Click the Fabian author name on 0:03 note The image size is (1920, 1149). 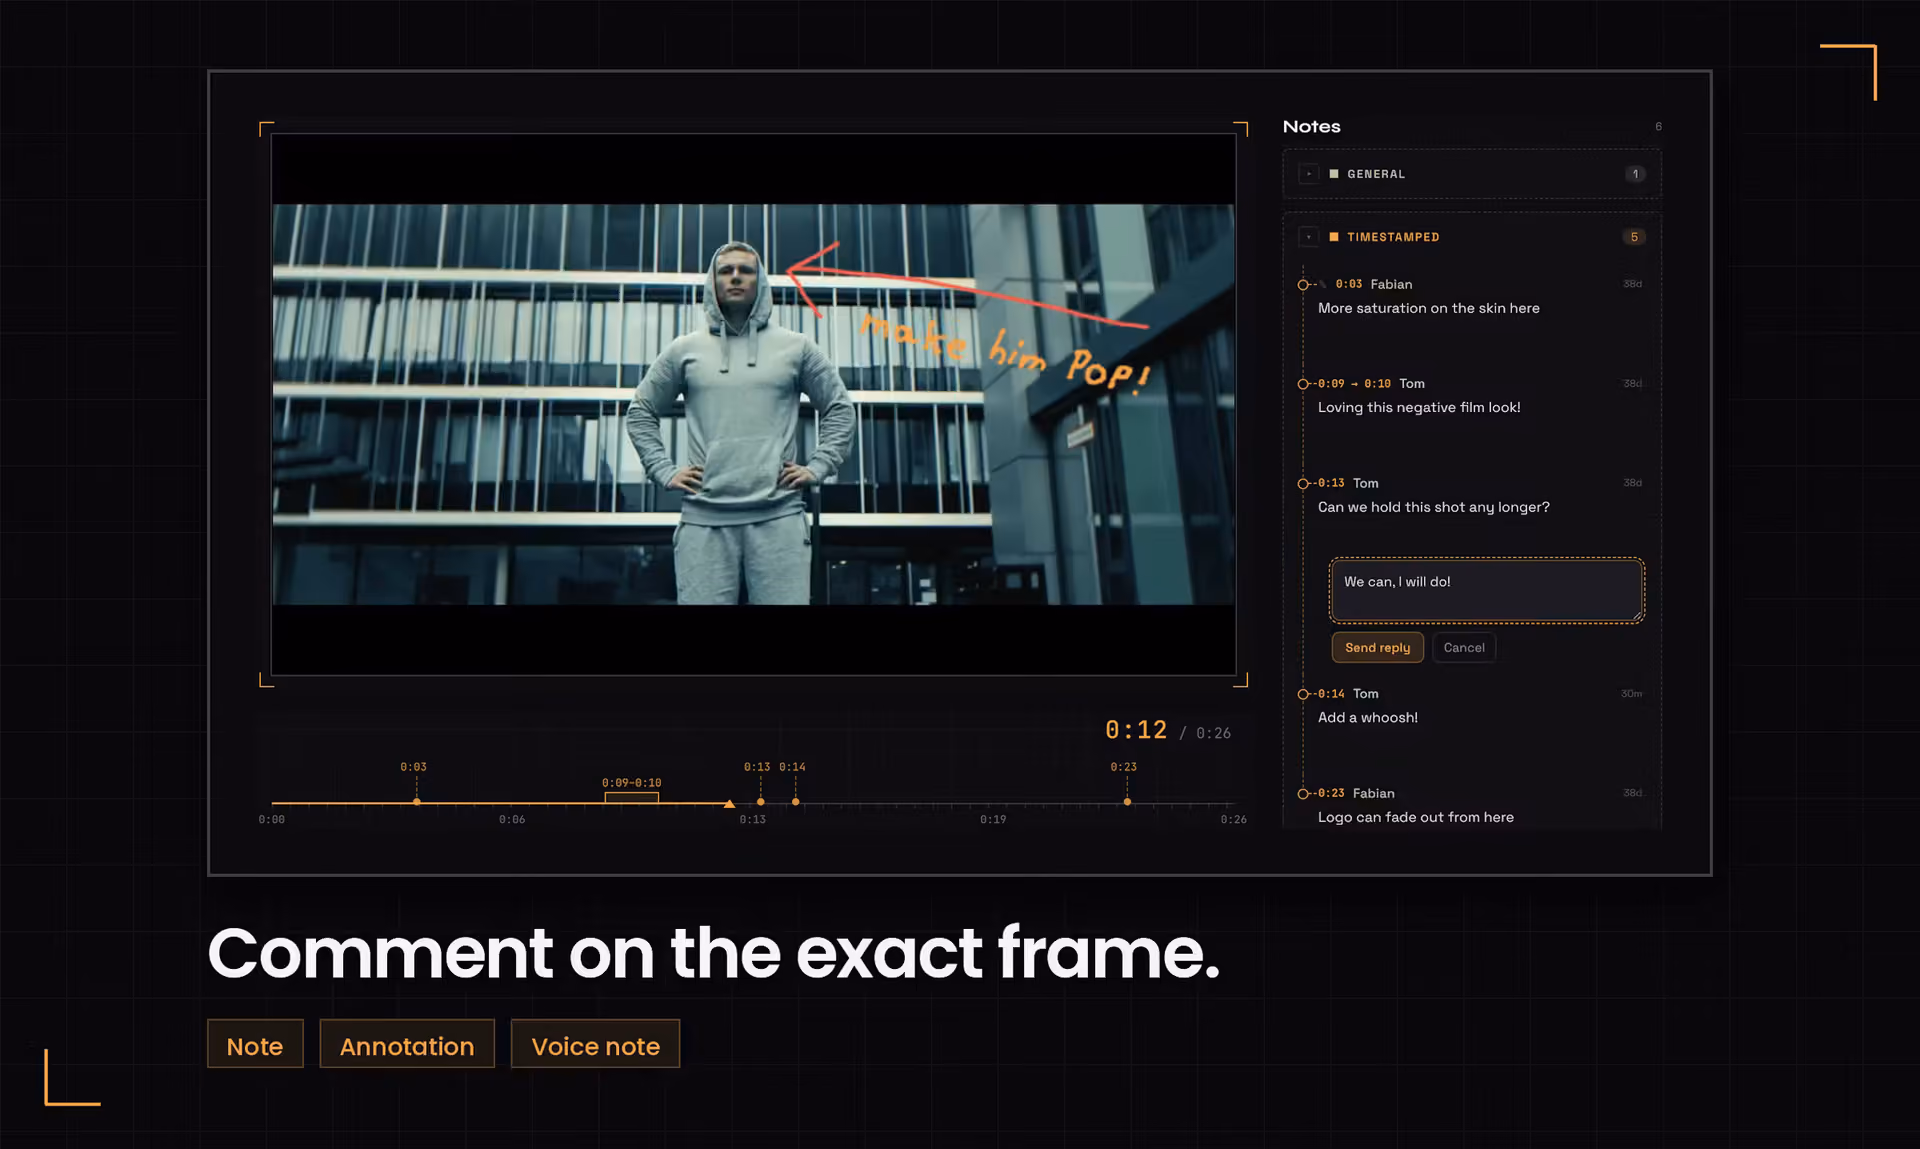(1391, 284)
